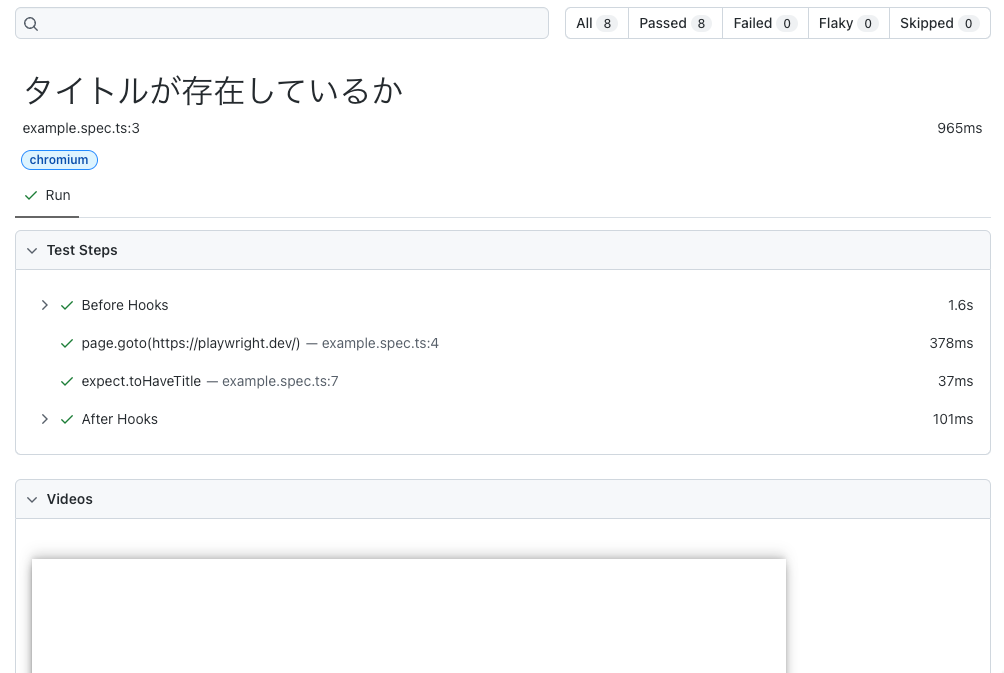The width and height of the screenshot is (1004, 673).
Task: Click the test title タイトルが存在しているか
Action: (213, 90)
